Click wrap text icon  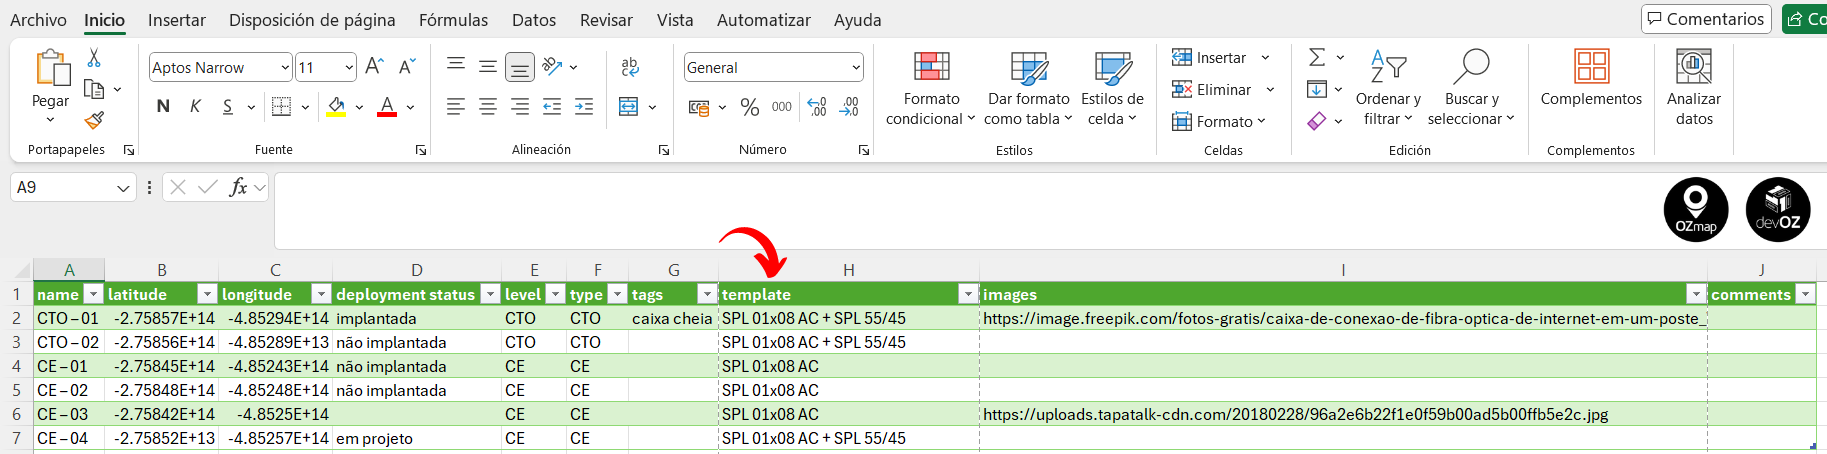pyautogui.click(x=630, y=66)
